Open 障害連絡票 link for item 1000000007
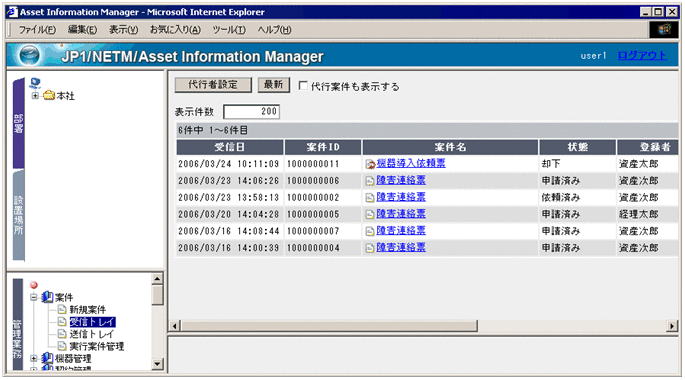 click(401, 230)
